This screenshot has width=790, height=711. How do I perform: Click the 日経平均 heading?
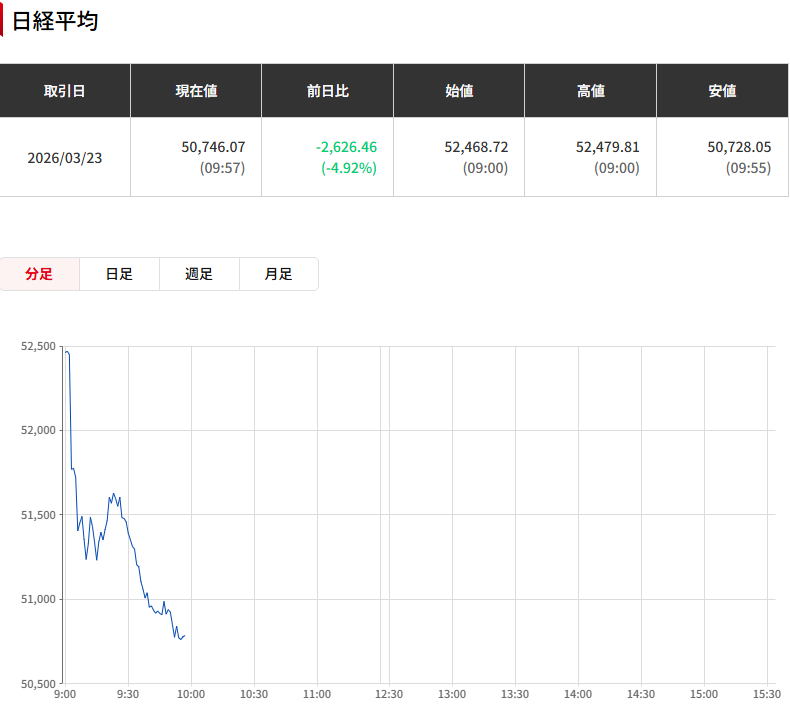coord(55,21)
